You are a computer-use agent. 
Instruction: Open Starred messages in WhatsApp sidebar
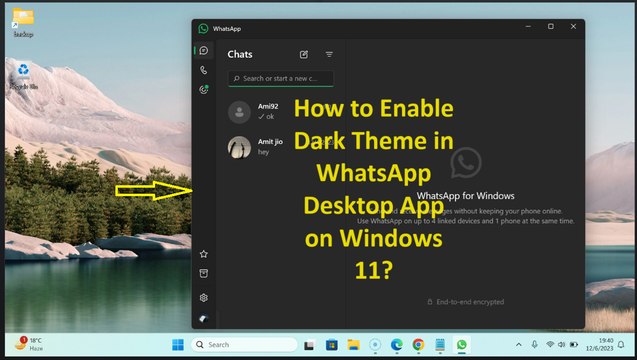(x=204, y=254)
